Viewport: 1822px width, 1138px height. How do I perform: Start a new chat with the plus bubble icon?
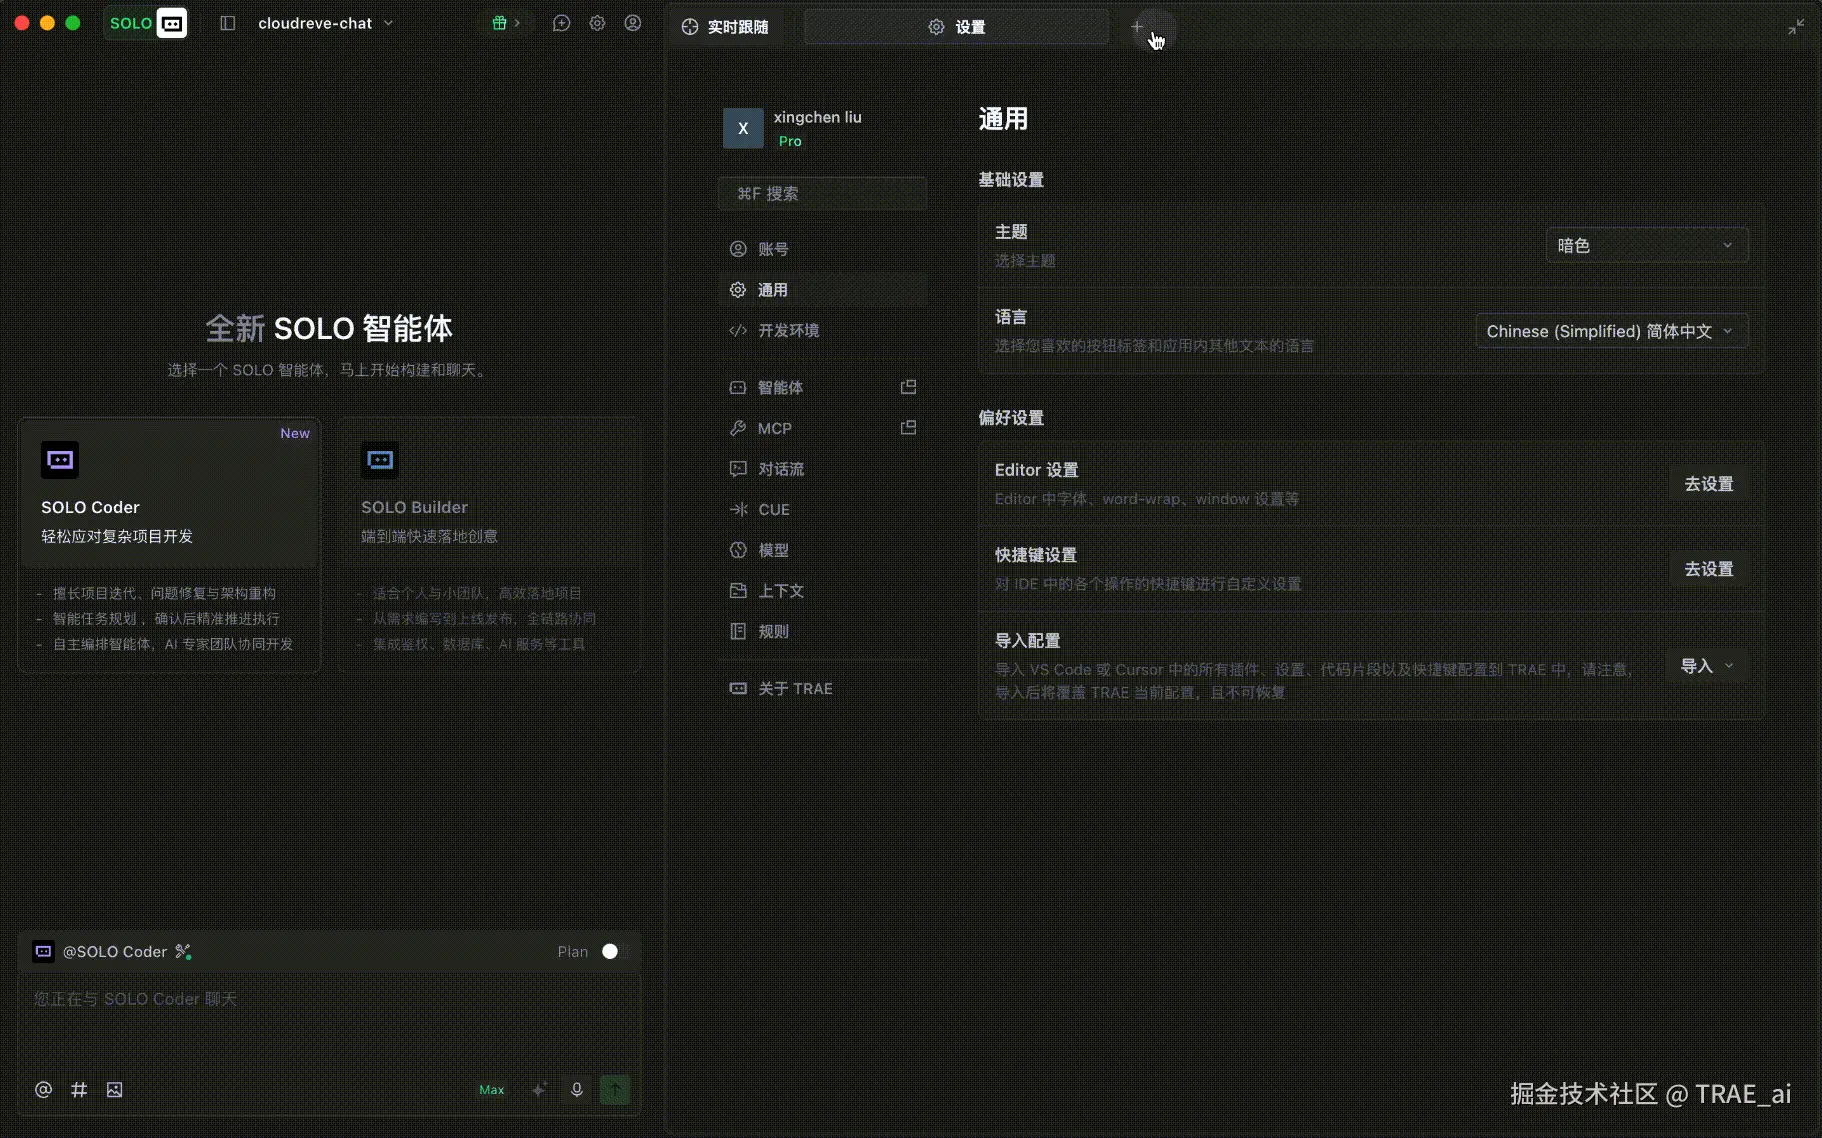(561, 23)
